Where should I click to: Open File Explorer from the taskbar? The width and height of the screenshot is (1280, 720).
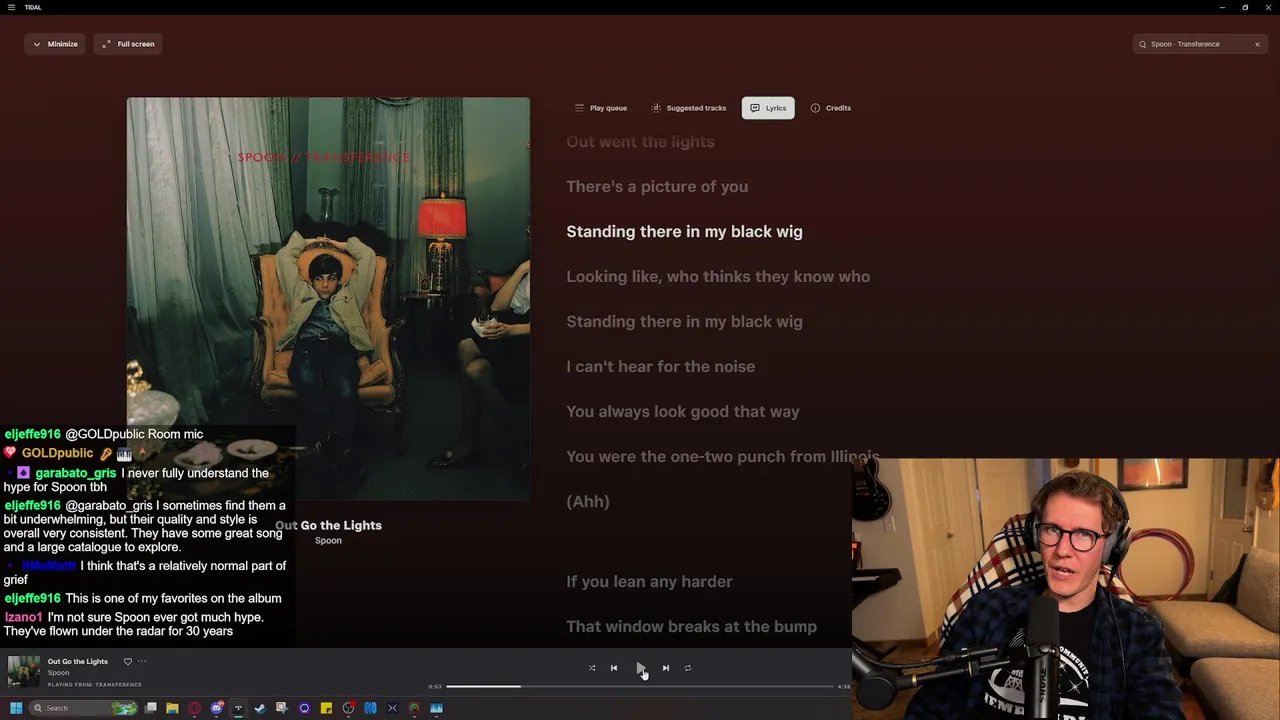[x=172, y=708]
